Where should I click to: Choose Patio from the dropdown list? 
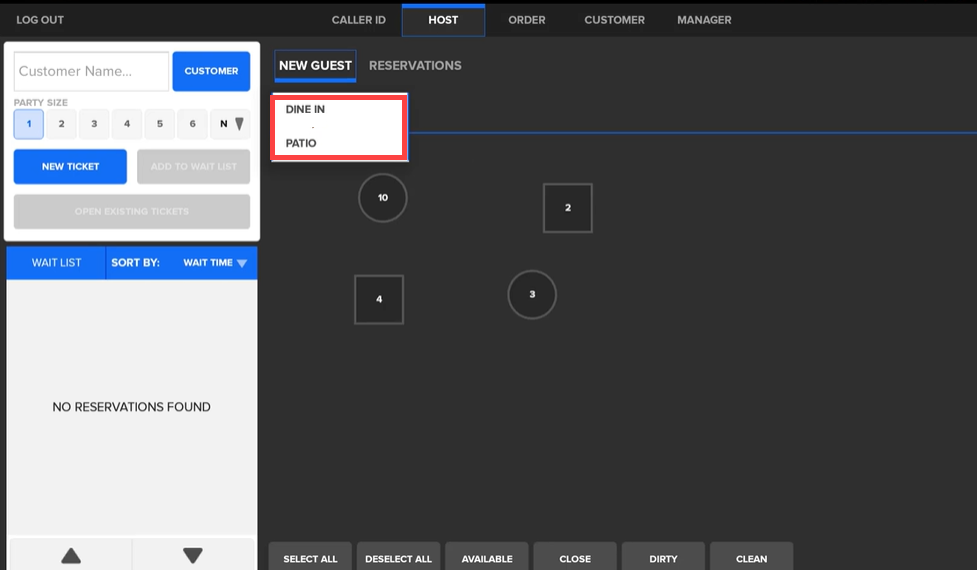(x=301, y=143)
